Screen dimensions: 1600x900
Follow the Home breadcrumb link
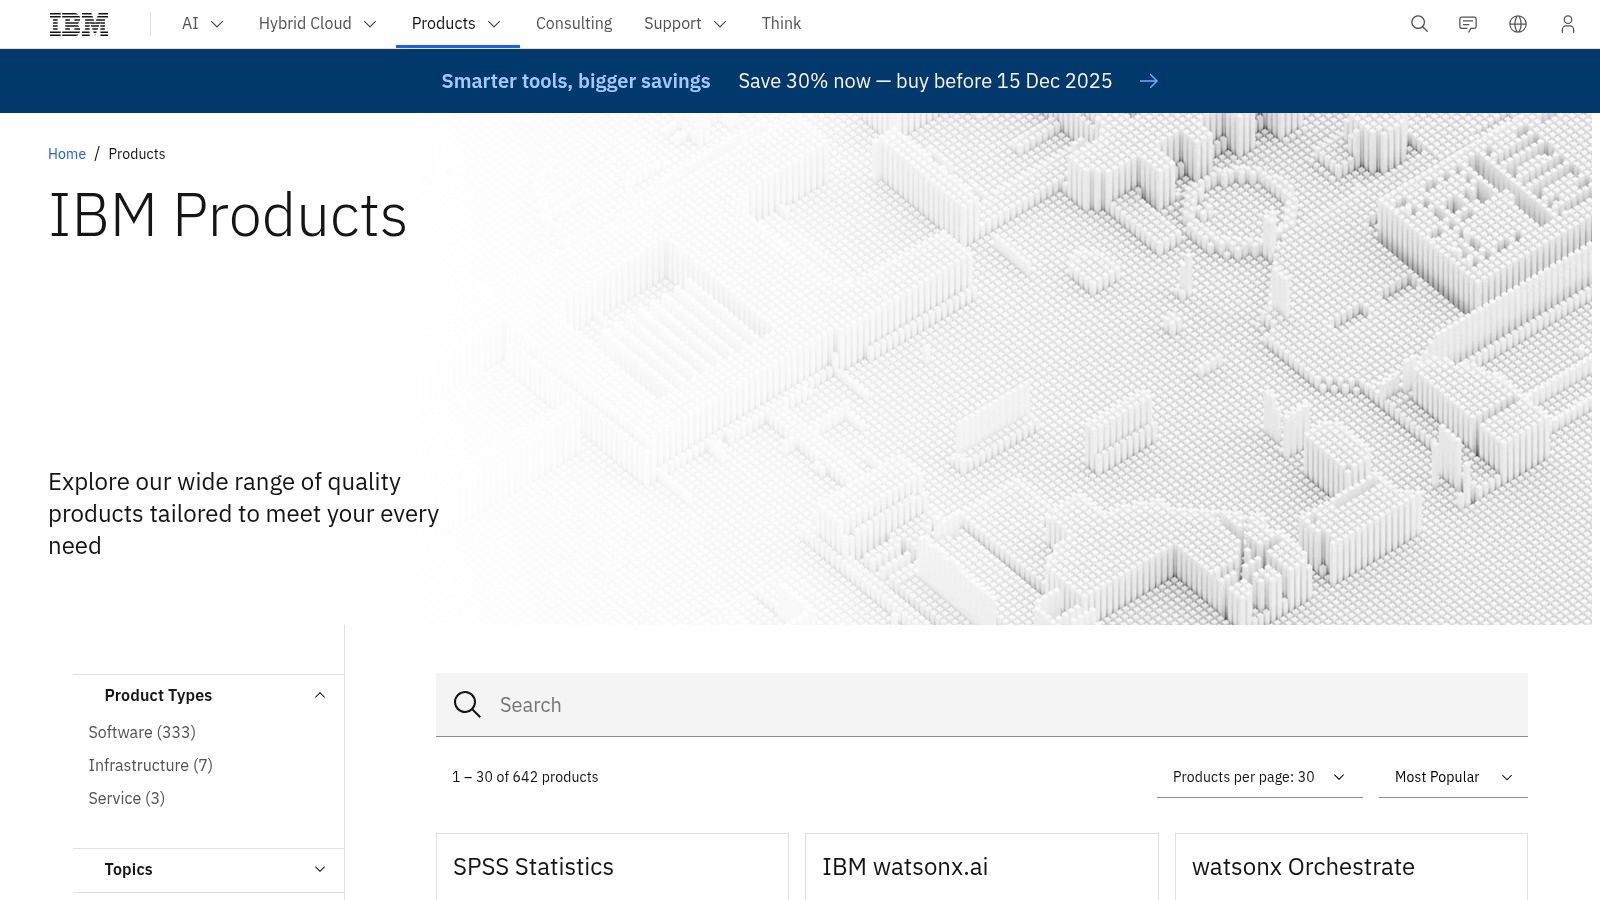(66, 153)
